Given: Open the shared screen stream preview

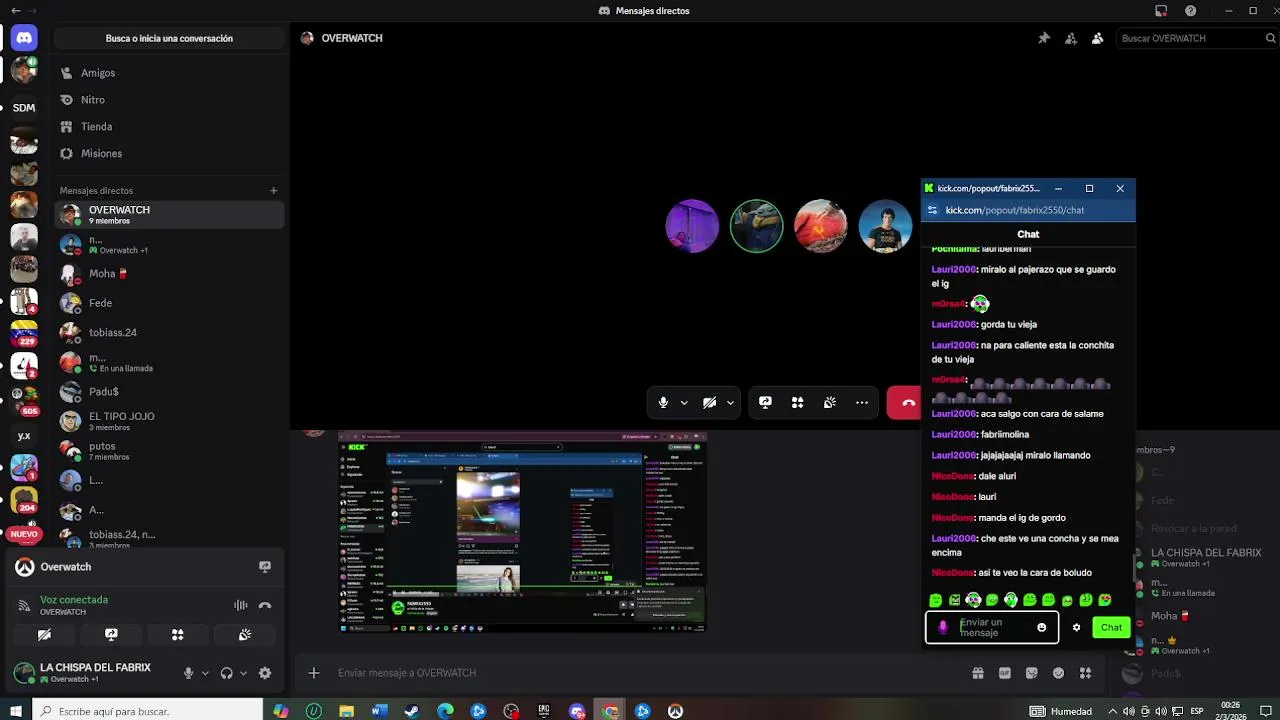Looking at the screenshot, I should 522,532.
